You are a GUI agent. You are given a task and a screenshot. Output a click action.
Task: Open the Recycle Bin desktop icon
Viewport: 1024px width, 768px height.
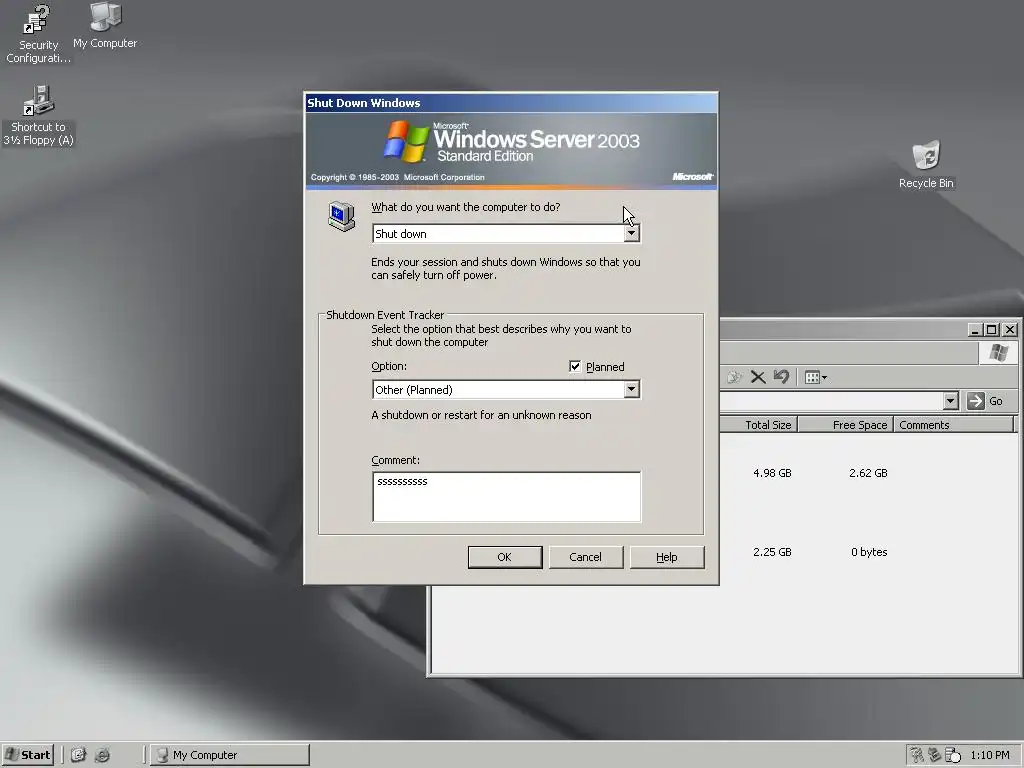coord(926,165)
